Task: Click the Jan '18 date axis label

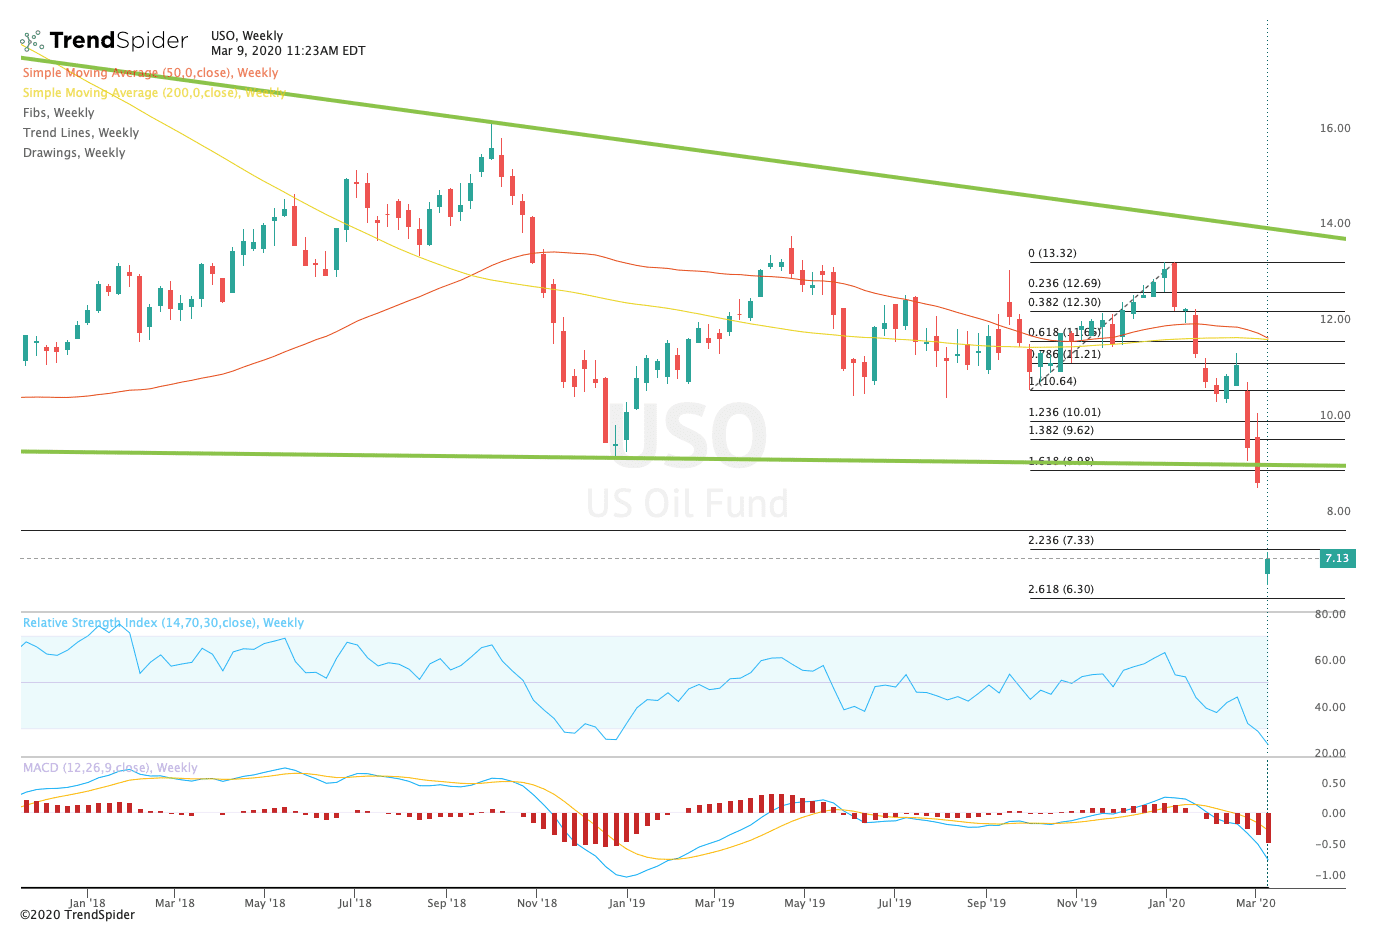Action: (89, 903)
